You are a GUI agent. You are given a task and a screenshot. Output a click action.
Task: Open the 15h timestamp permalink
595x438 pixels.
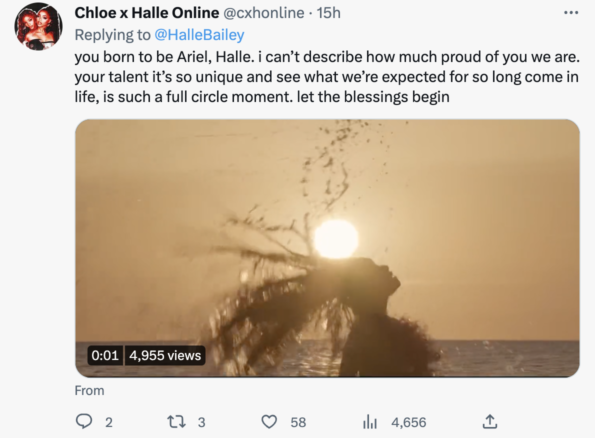coord(329,13)
